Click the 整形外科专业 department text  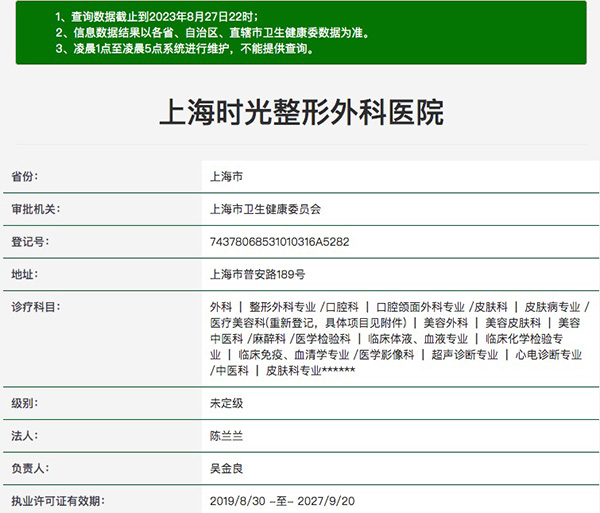[x=283, y=307]
